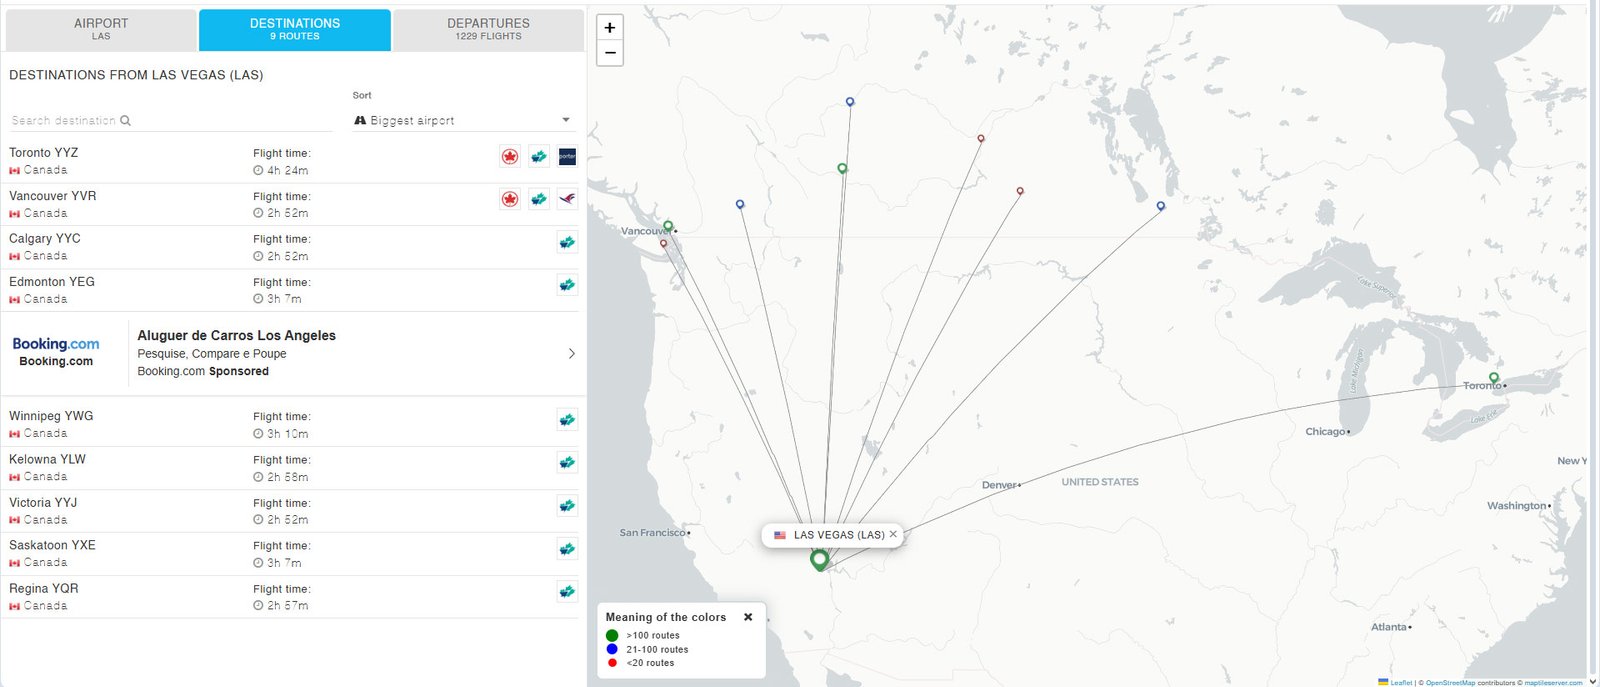
Task: Click the Porter airline logo for Toronto
Action: coord(567,157)
